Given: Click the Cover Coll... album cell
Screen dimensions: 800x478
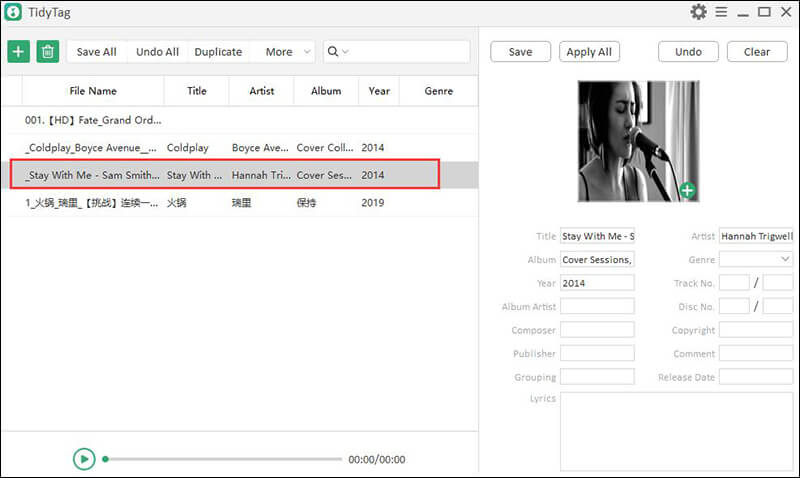Looking at the screenshot, I should (325, 147).
